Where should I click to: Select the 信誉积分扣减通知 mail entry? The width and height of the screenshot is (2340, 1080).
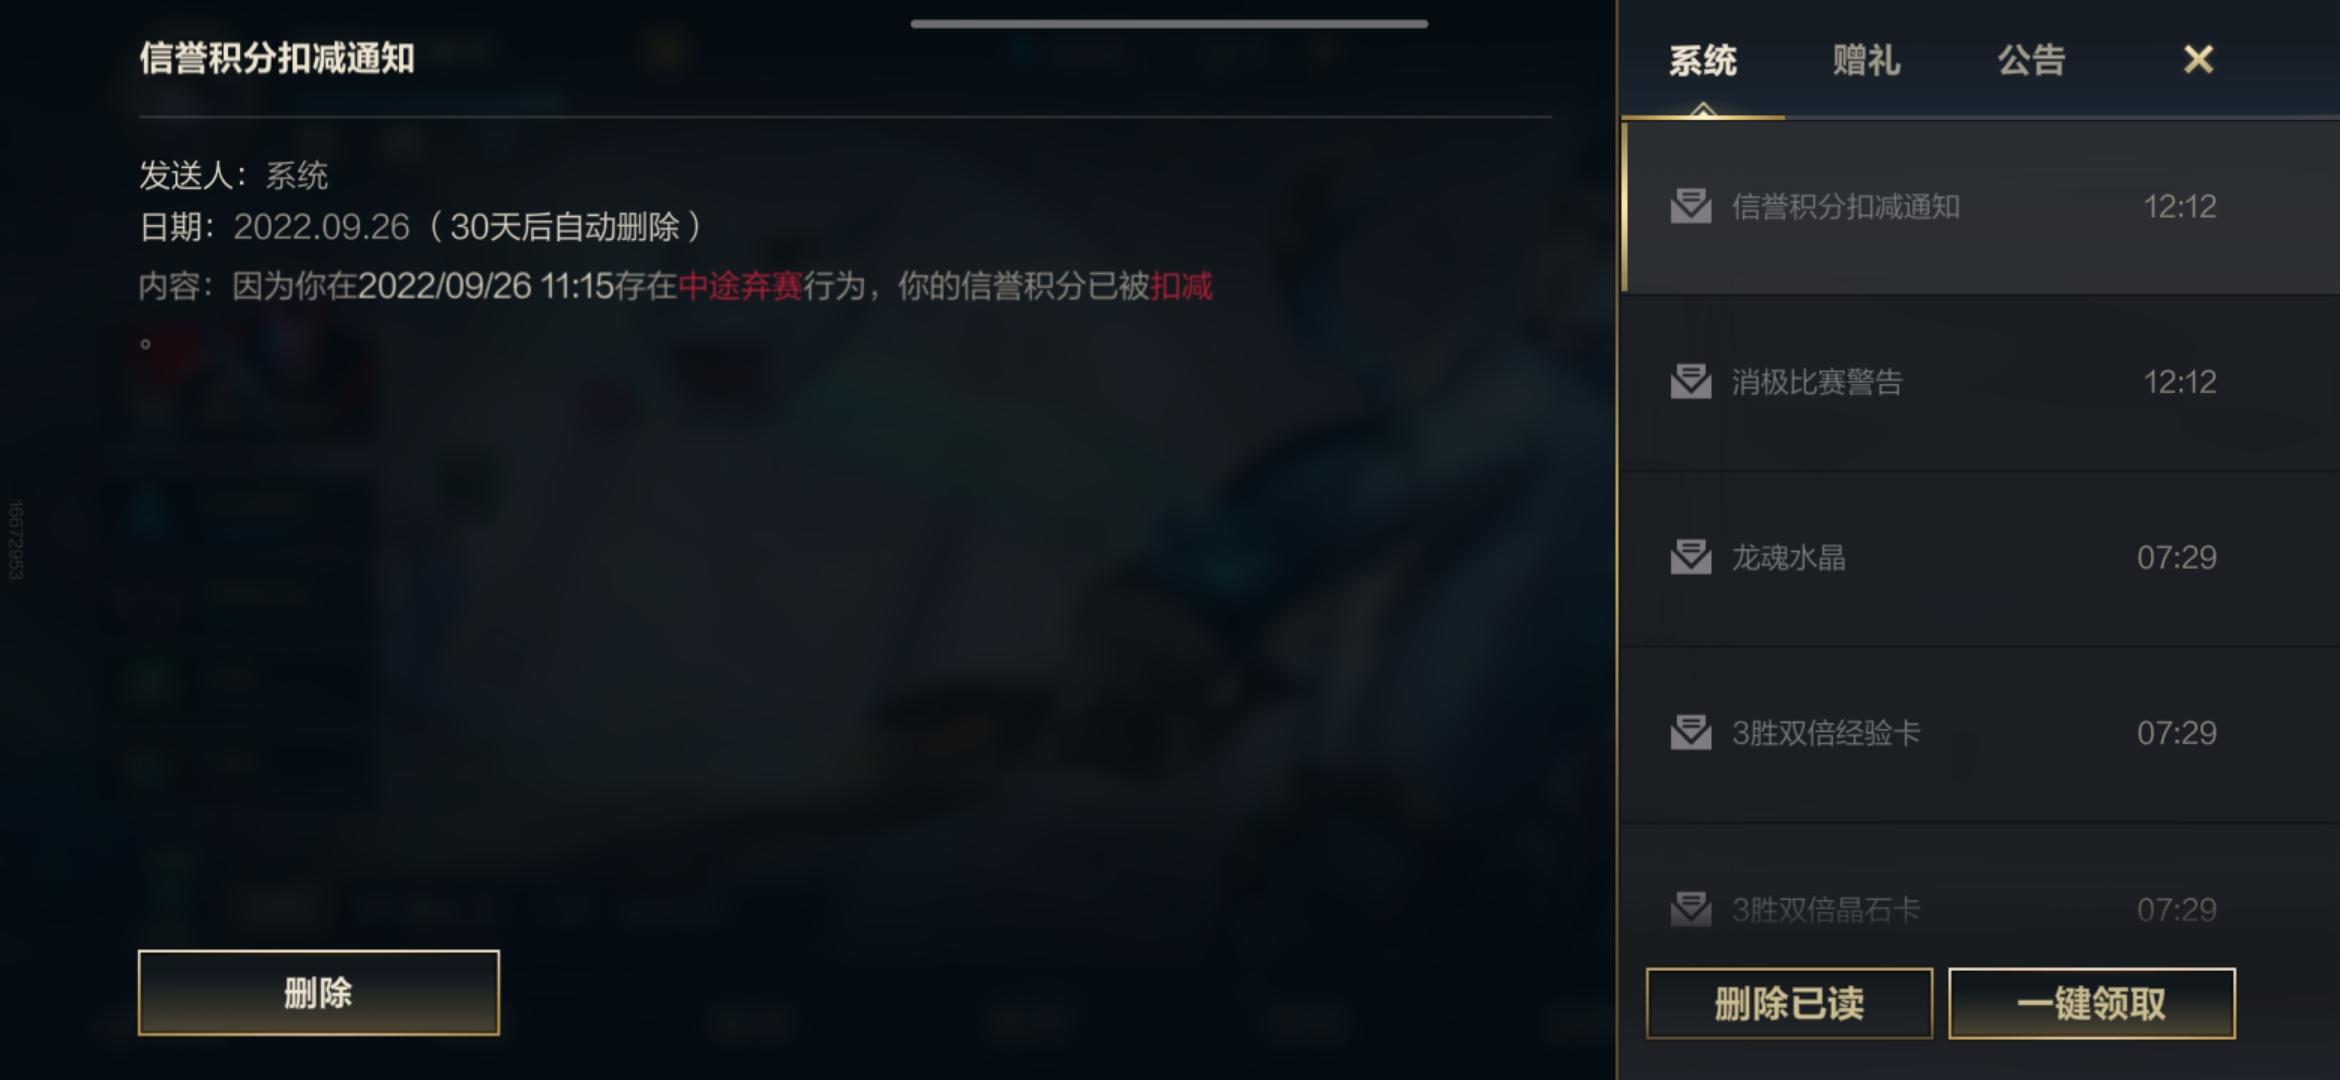1980,207
